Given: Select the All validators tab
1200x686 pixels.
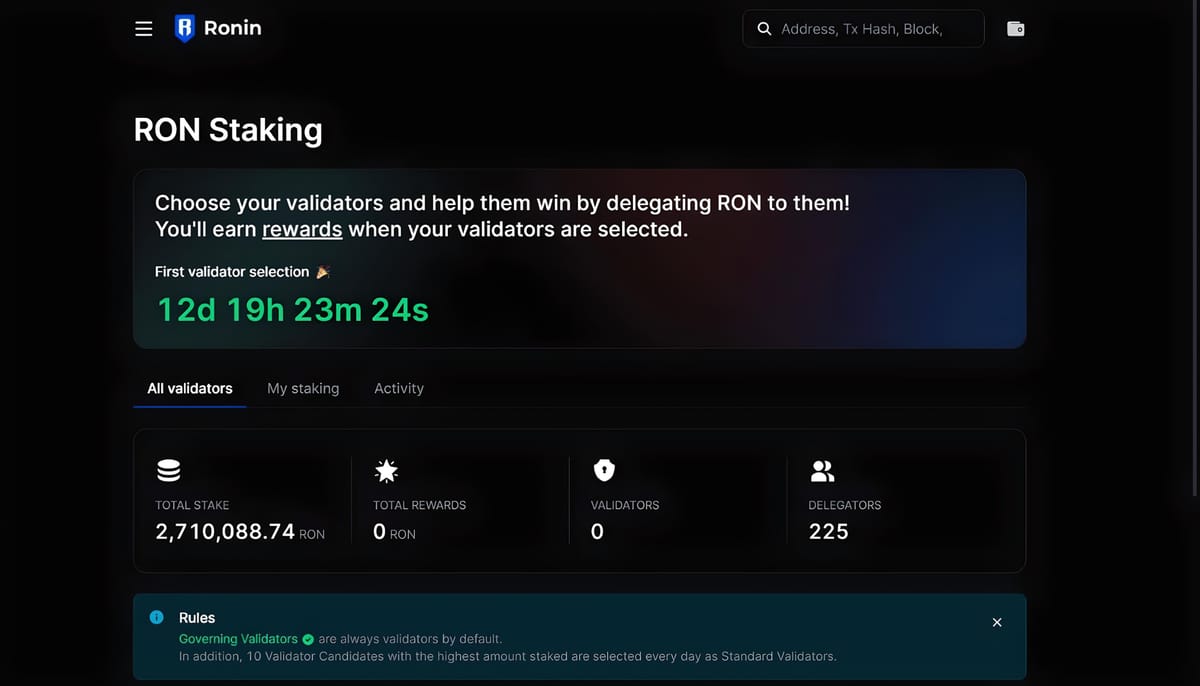Looking at the screenshot, I should [189, 388].
